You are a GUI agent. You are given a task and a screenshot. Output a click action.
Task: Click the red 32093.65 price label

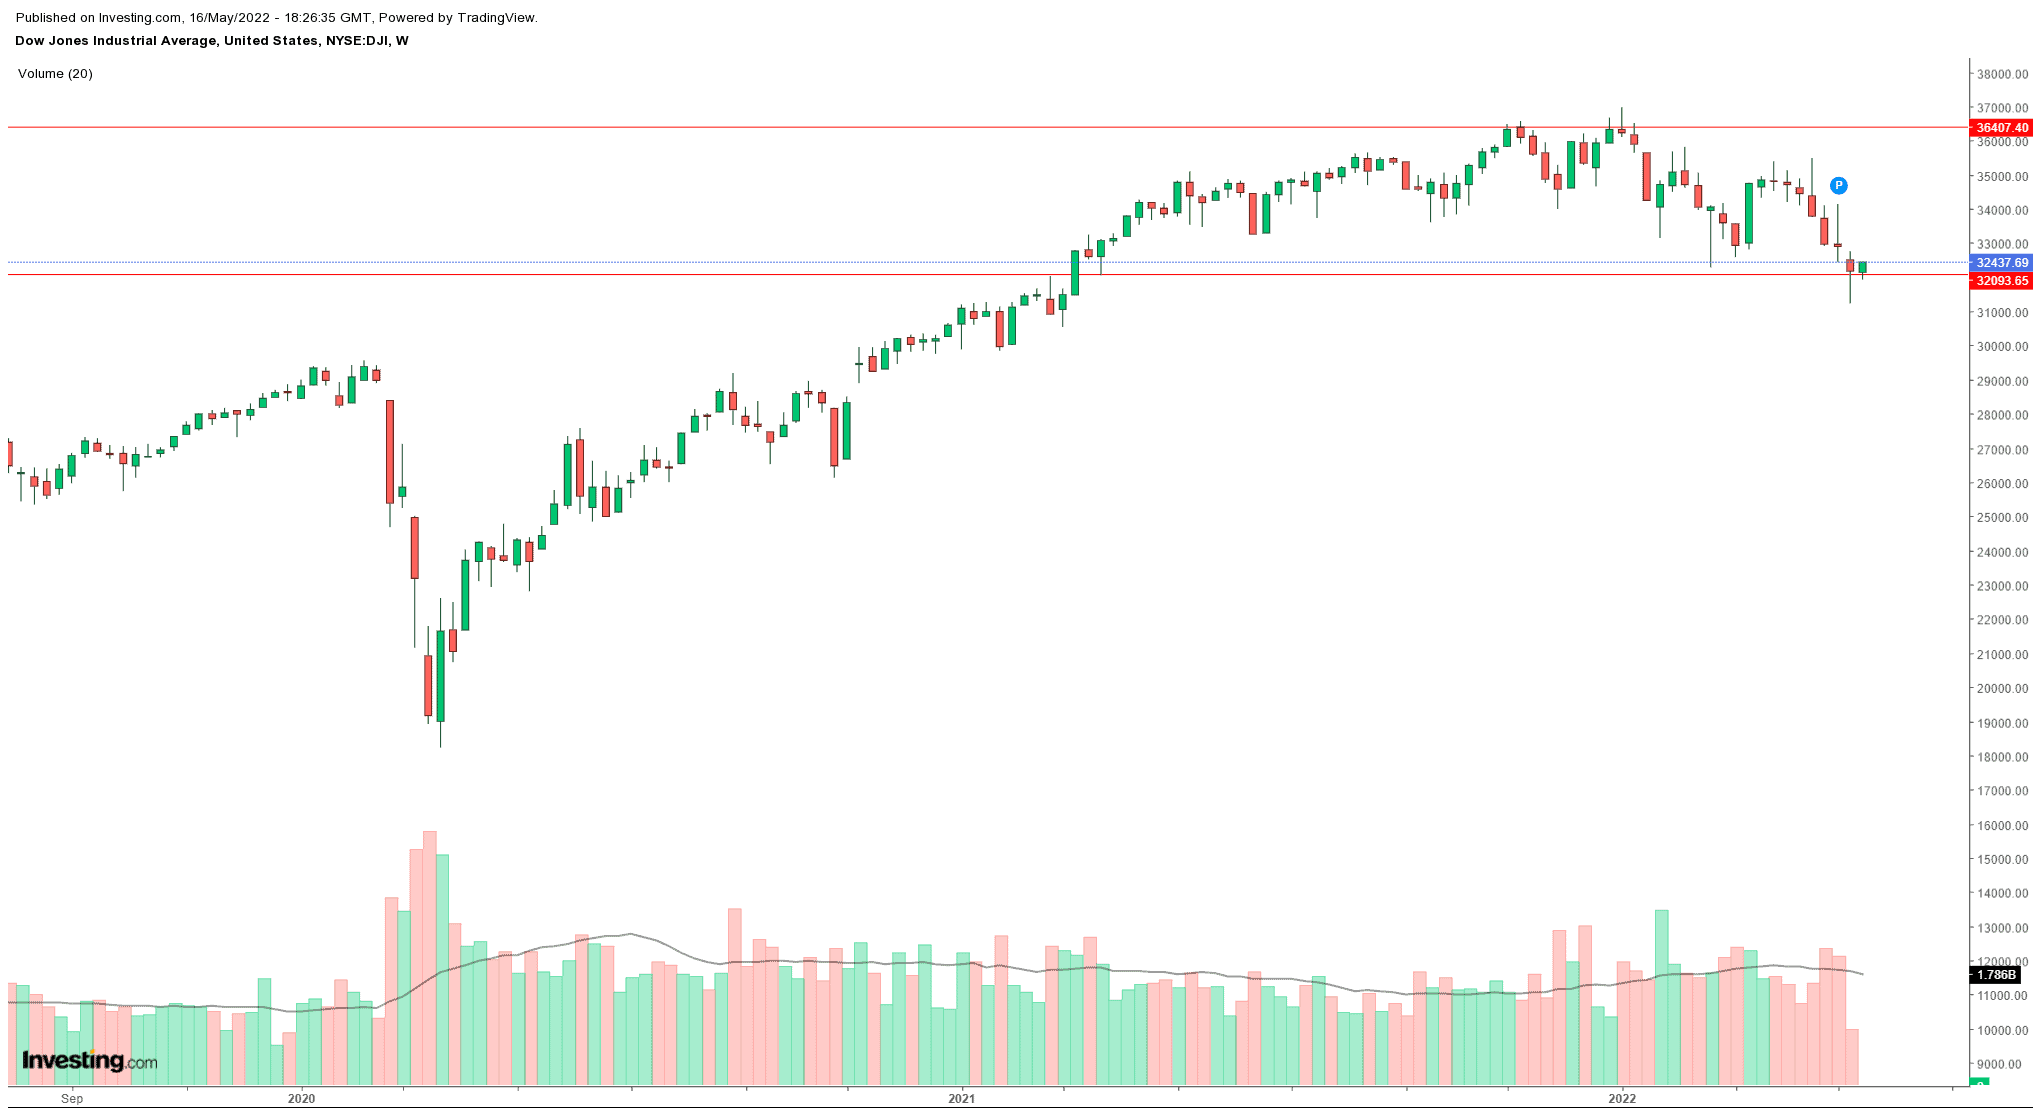pos(2001,281)
